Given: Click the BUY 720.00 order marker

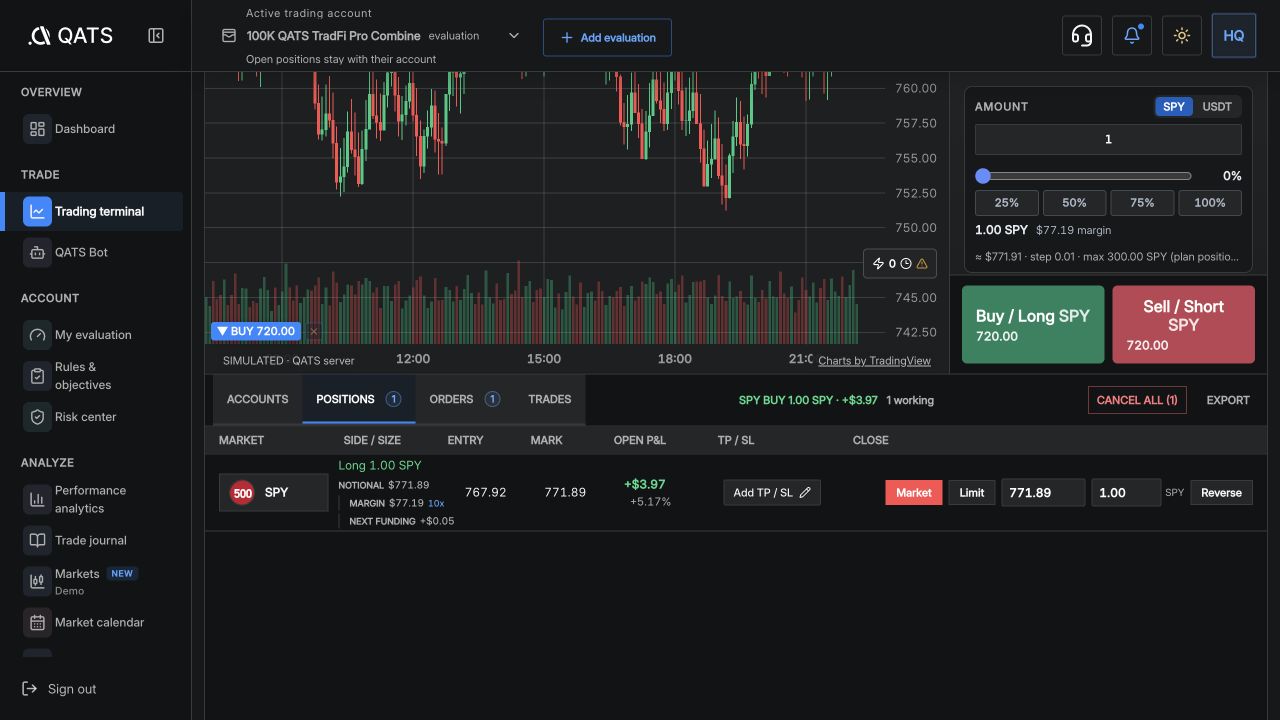Looking at the screenshot, I should (x=256, y=331).
